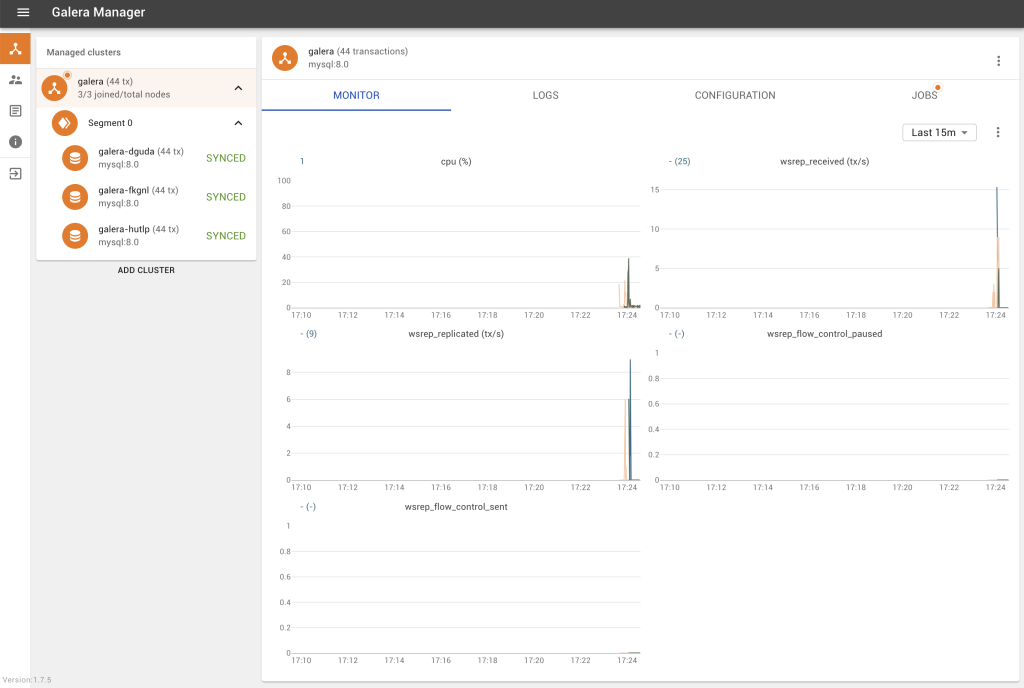The width and height of the screenshot is (1024, 688).
Task: Open the info icon in the sidebar
Action: [x=16, y=142]
